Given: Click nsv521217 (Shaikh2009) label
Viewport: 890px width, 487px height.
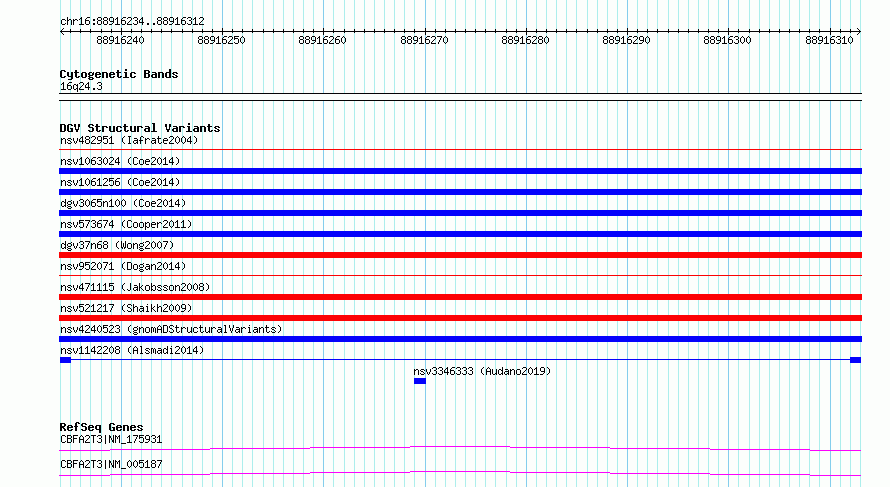Looking at the screenshot, I should pyautogui.click(x=126, y=308).
